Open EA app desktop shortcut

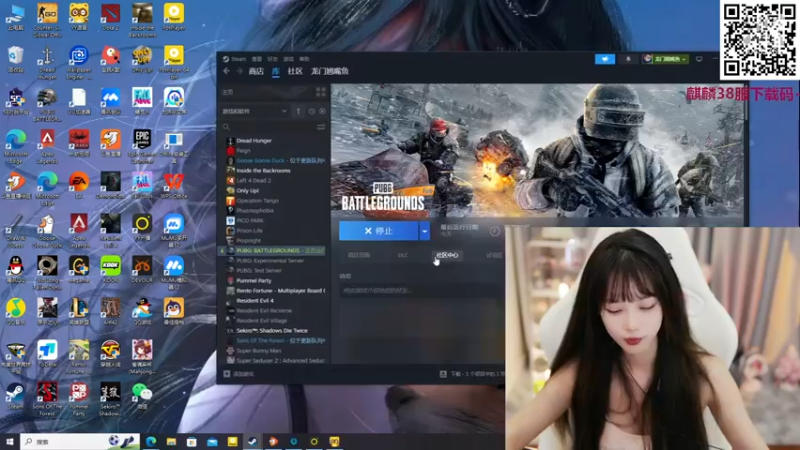[x=79, y=185]
